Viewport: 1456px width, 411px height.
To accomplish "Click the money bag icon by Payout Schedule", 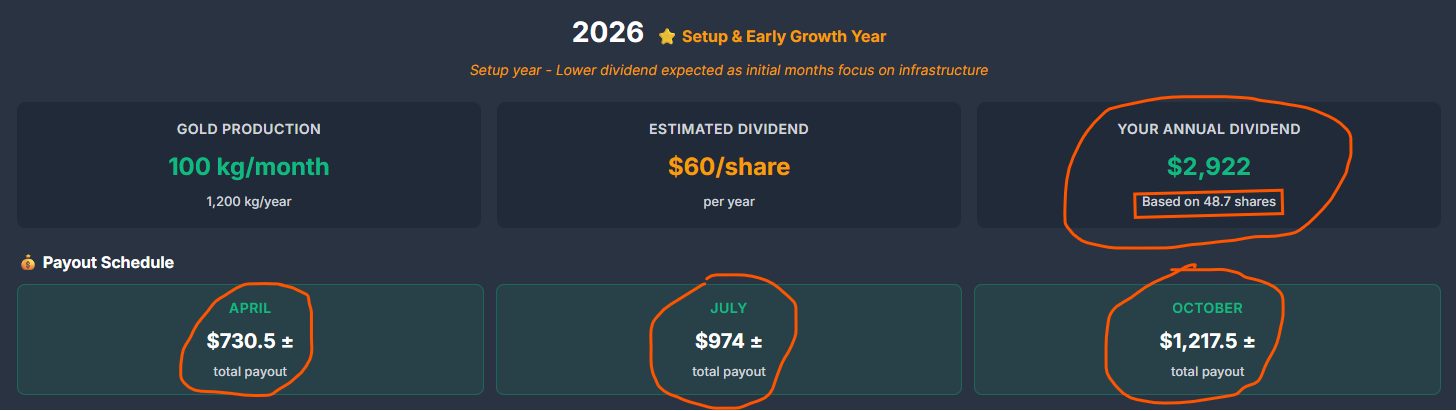I will 27,263.
